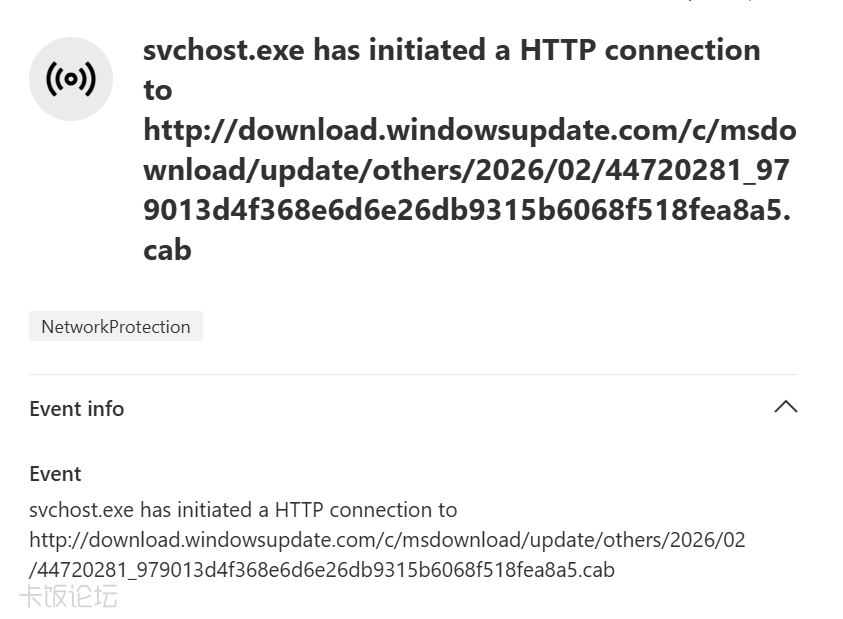Click the word 'cab' ending the heading

[x=167, y=249]
